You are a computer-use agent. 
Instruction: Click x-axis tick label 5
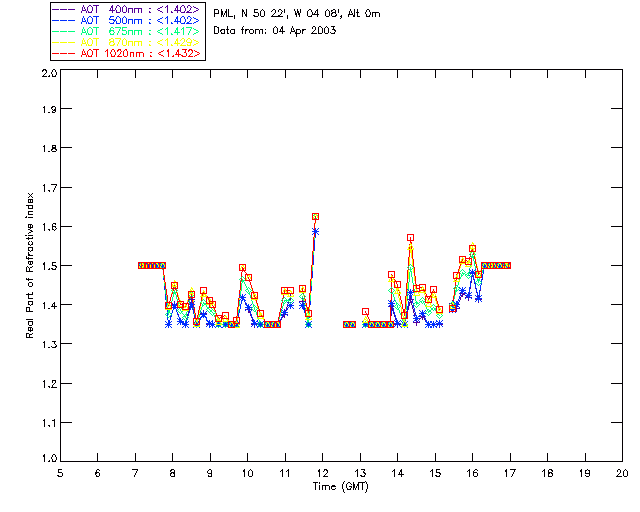[x=60, y=473]
